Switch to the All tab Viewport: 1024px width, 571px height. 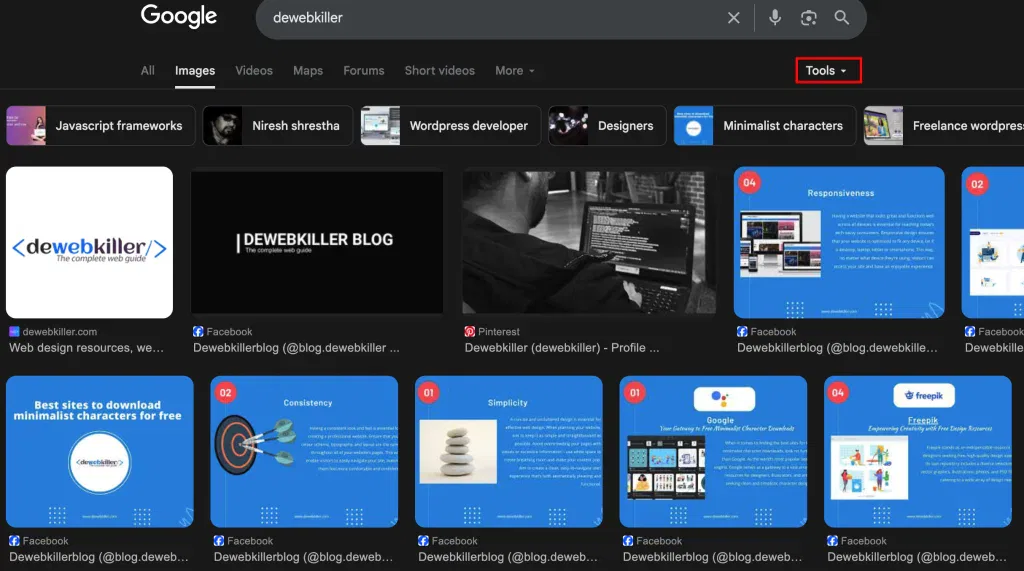pos(148,71)
